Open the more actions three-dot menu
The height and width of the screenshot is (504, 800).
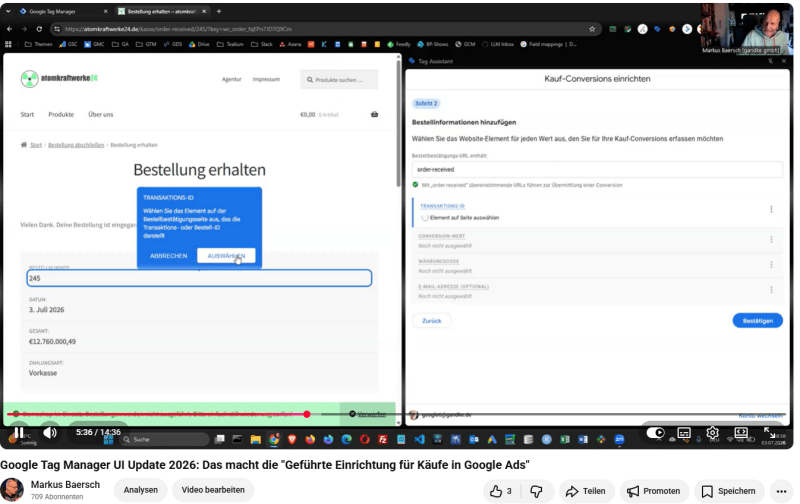pos(781,491)
